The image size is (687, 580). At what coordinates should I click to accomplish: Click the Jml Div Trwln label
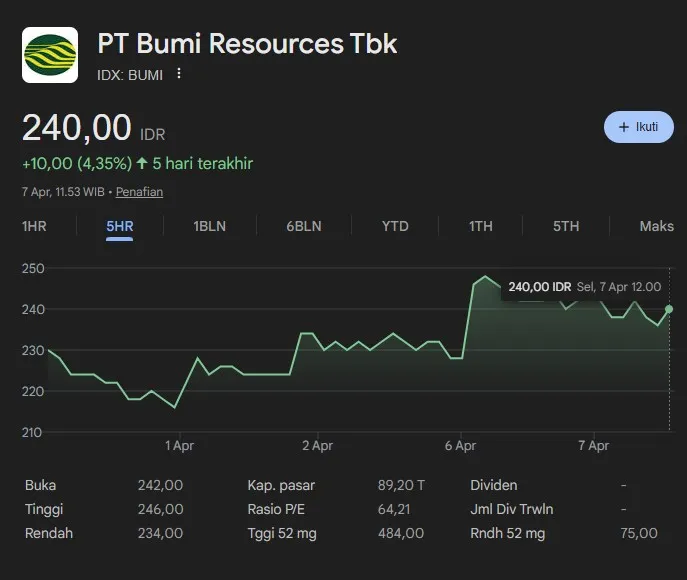click(511, 509)
